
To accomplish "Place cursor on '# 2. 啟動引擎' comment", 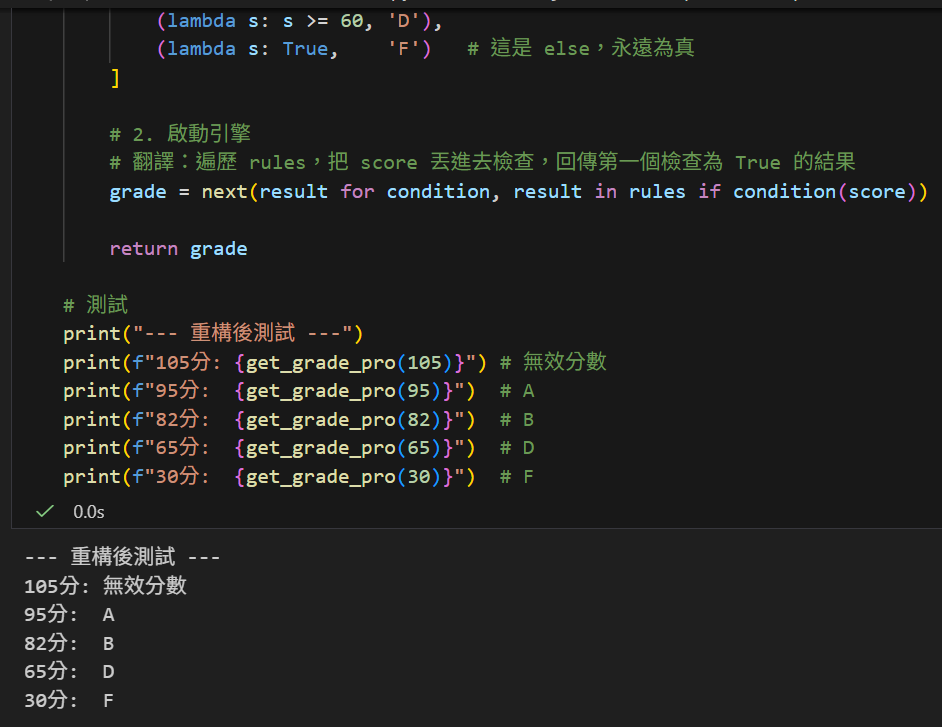I will tap(180, 134).
